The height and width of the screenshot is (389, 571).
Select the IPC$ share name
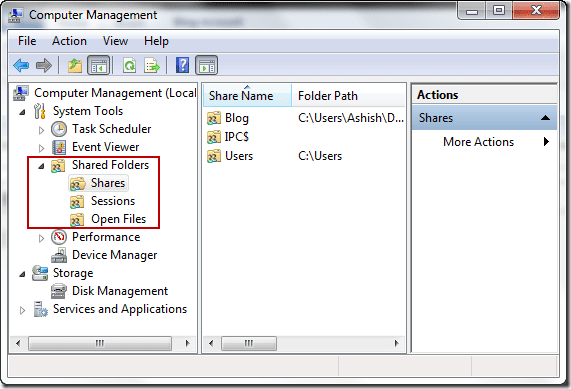[x=237, y=137]
